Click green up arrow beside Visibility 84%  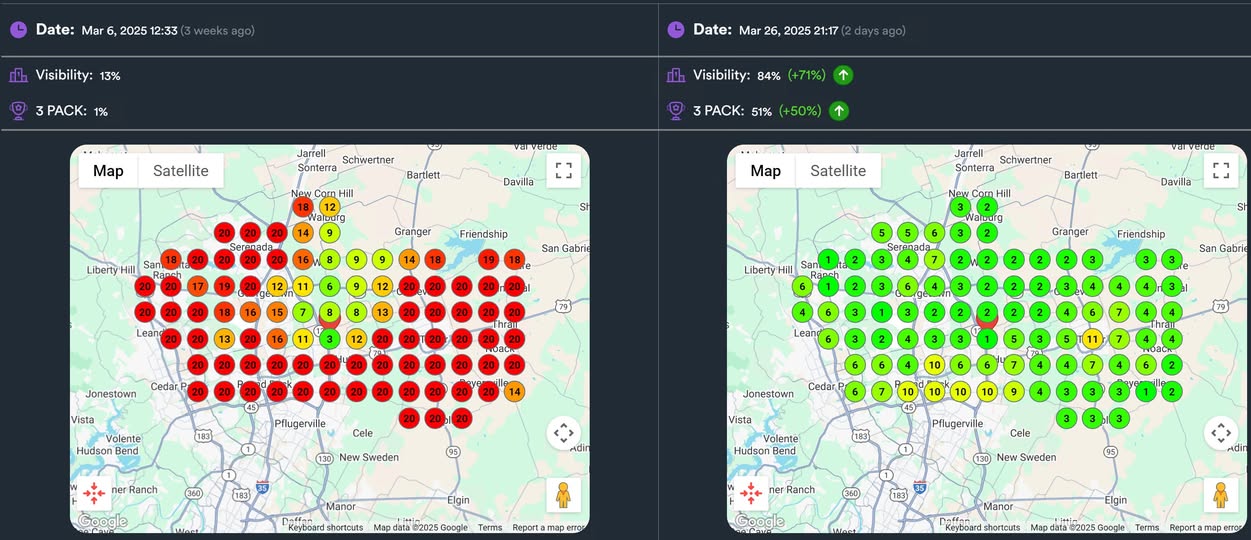(x=843, y=75)
